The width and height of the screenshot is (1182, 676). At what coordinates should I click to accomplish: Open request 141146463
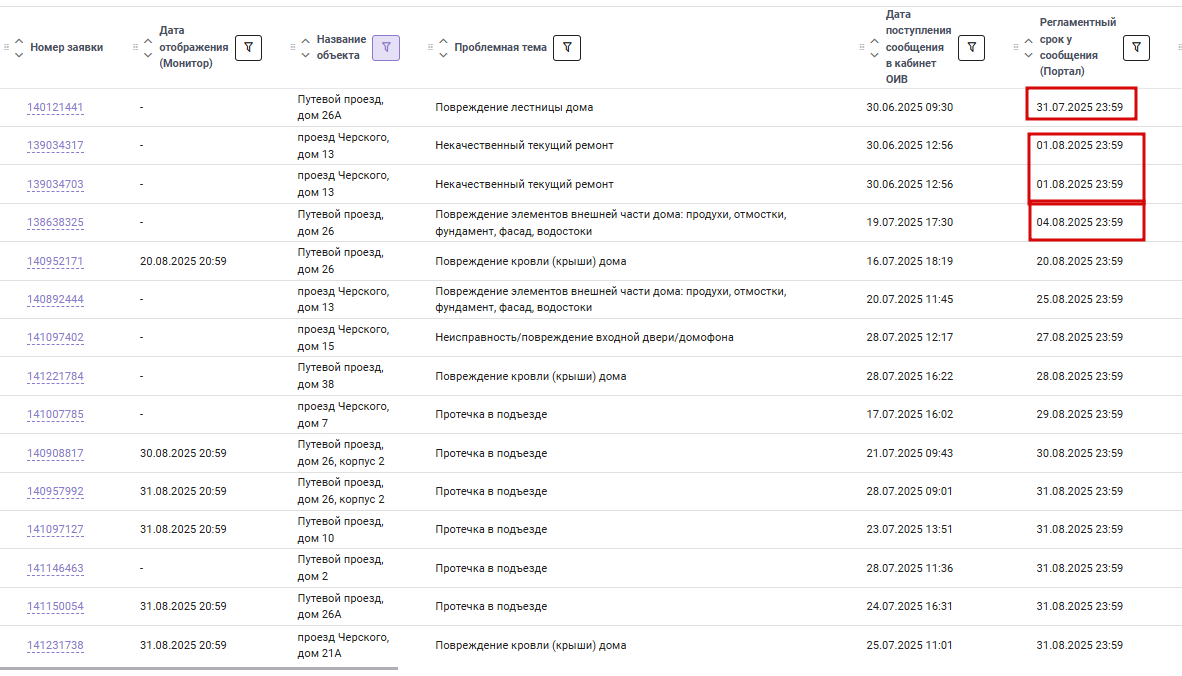coord(55,568)
